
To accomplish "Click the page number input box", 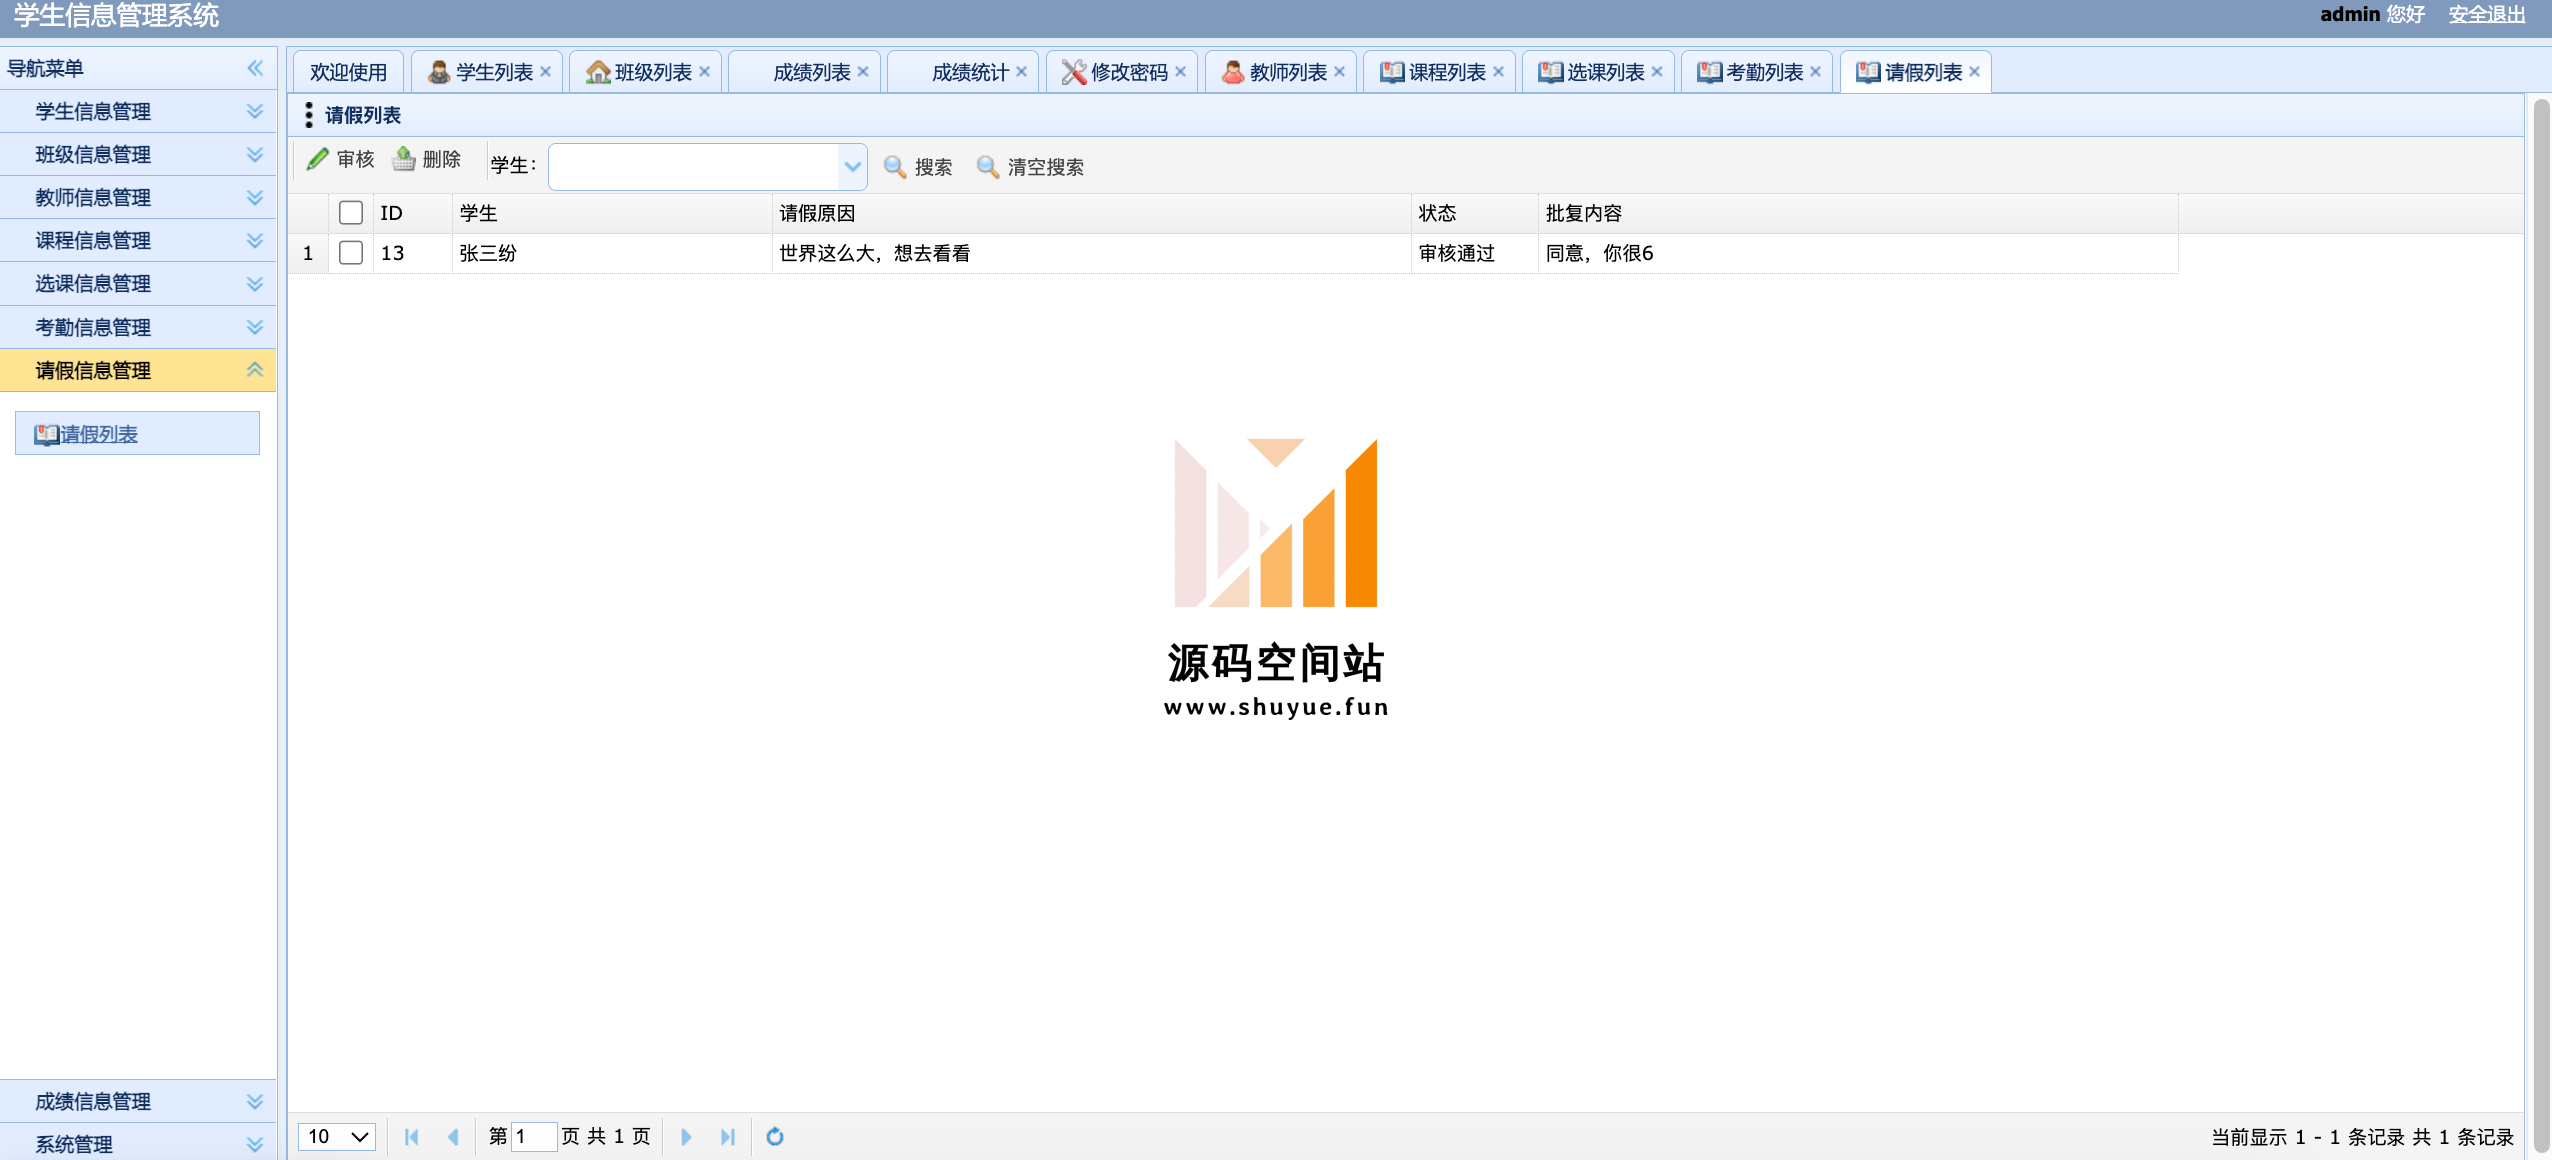I will (534, 1137).
